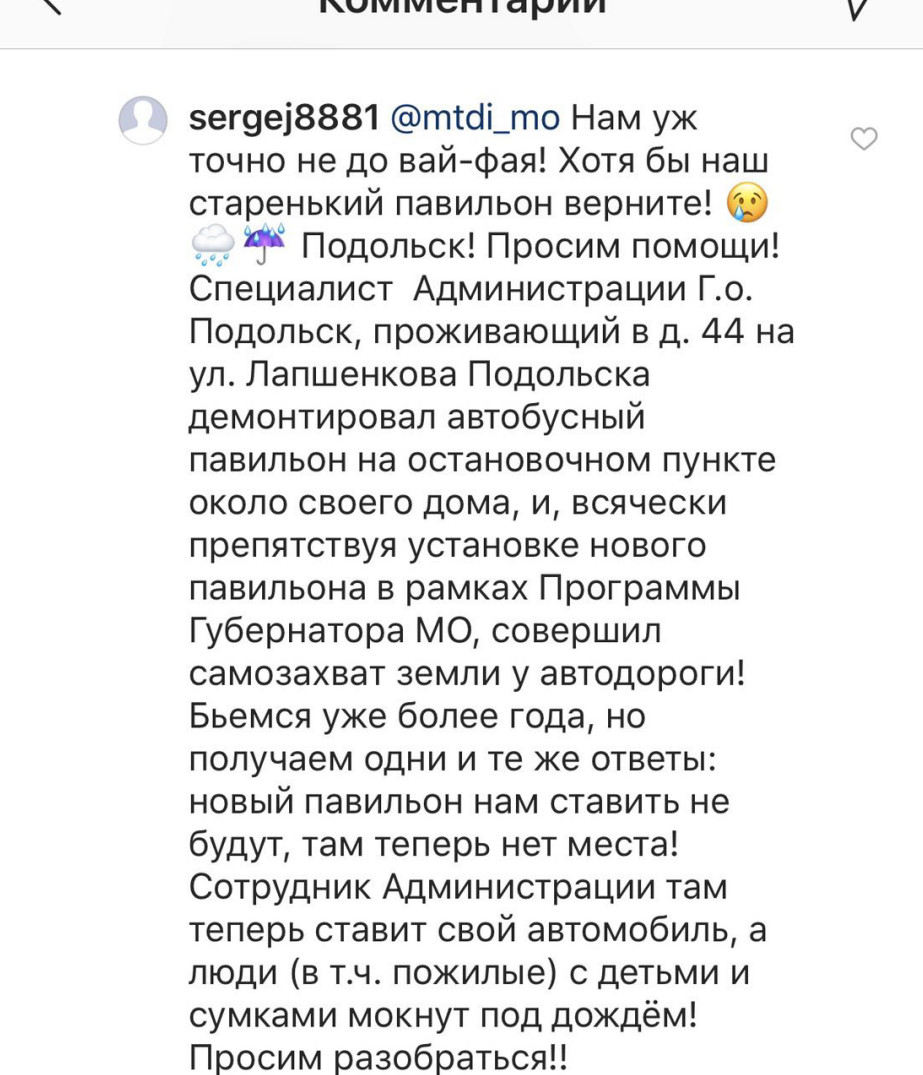Tap the rain cloud emoji
This screenshot has height=1075, width=923.
(x=212, y=246)
